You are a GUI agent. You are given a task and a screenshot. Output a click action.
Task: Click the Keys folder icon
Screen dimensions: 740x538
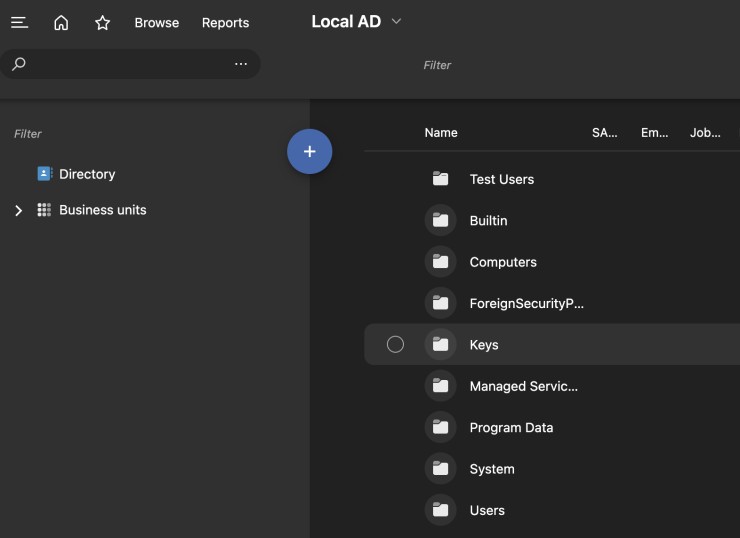440,344
